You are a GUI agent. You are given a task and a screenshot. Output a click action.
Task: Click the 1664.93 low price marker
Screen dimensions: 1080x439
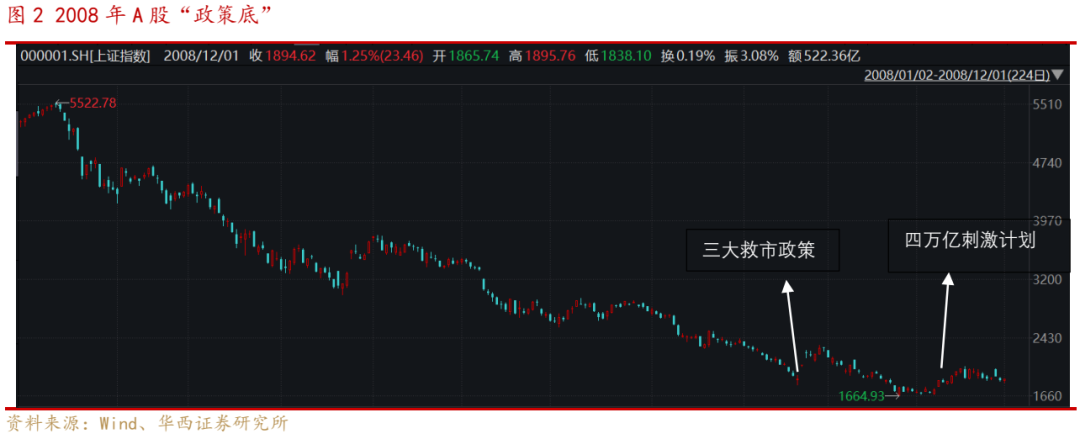(x=864, y=396)
